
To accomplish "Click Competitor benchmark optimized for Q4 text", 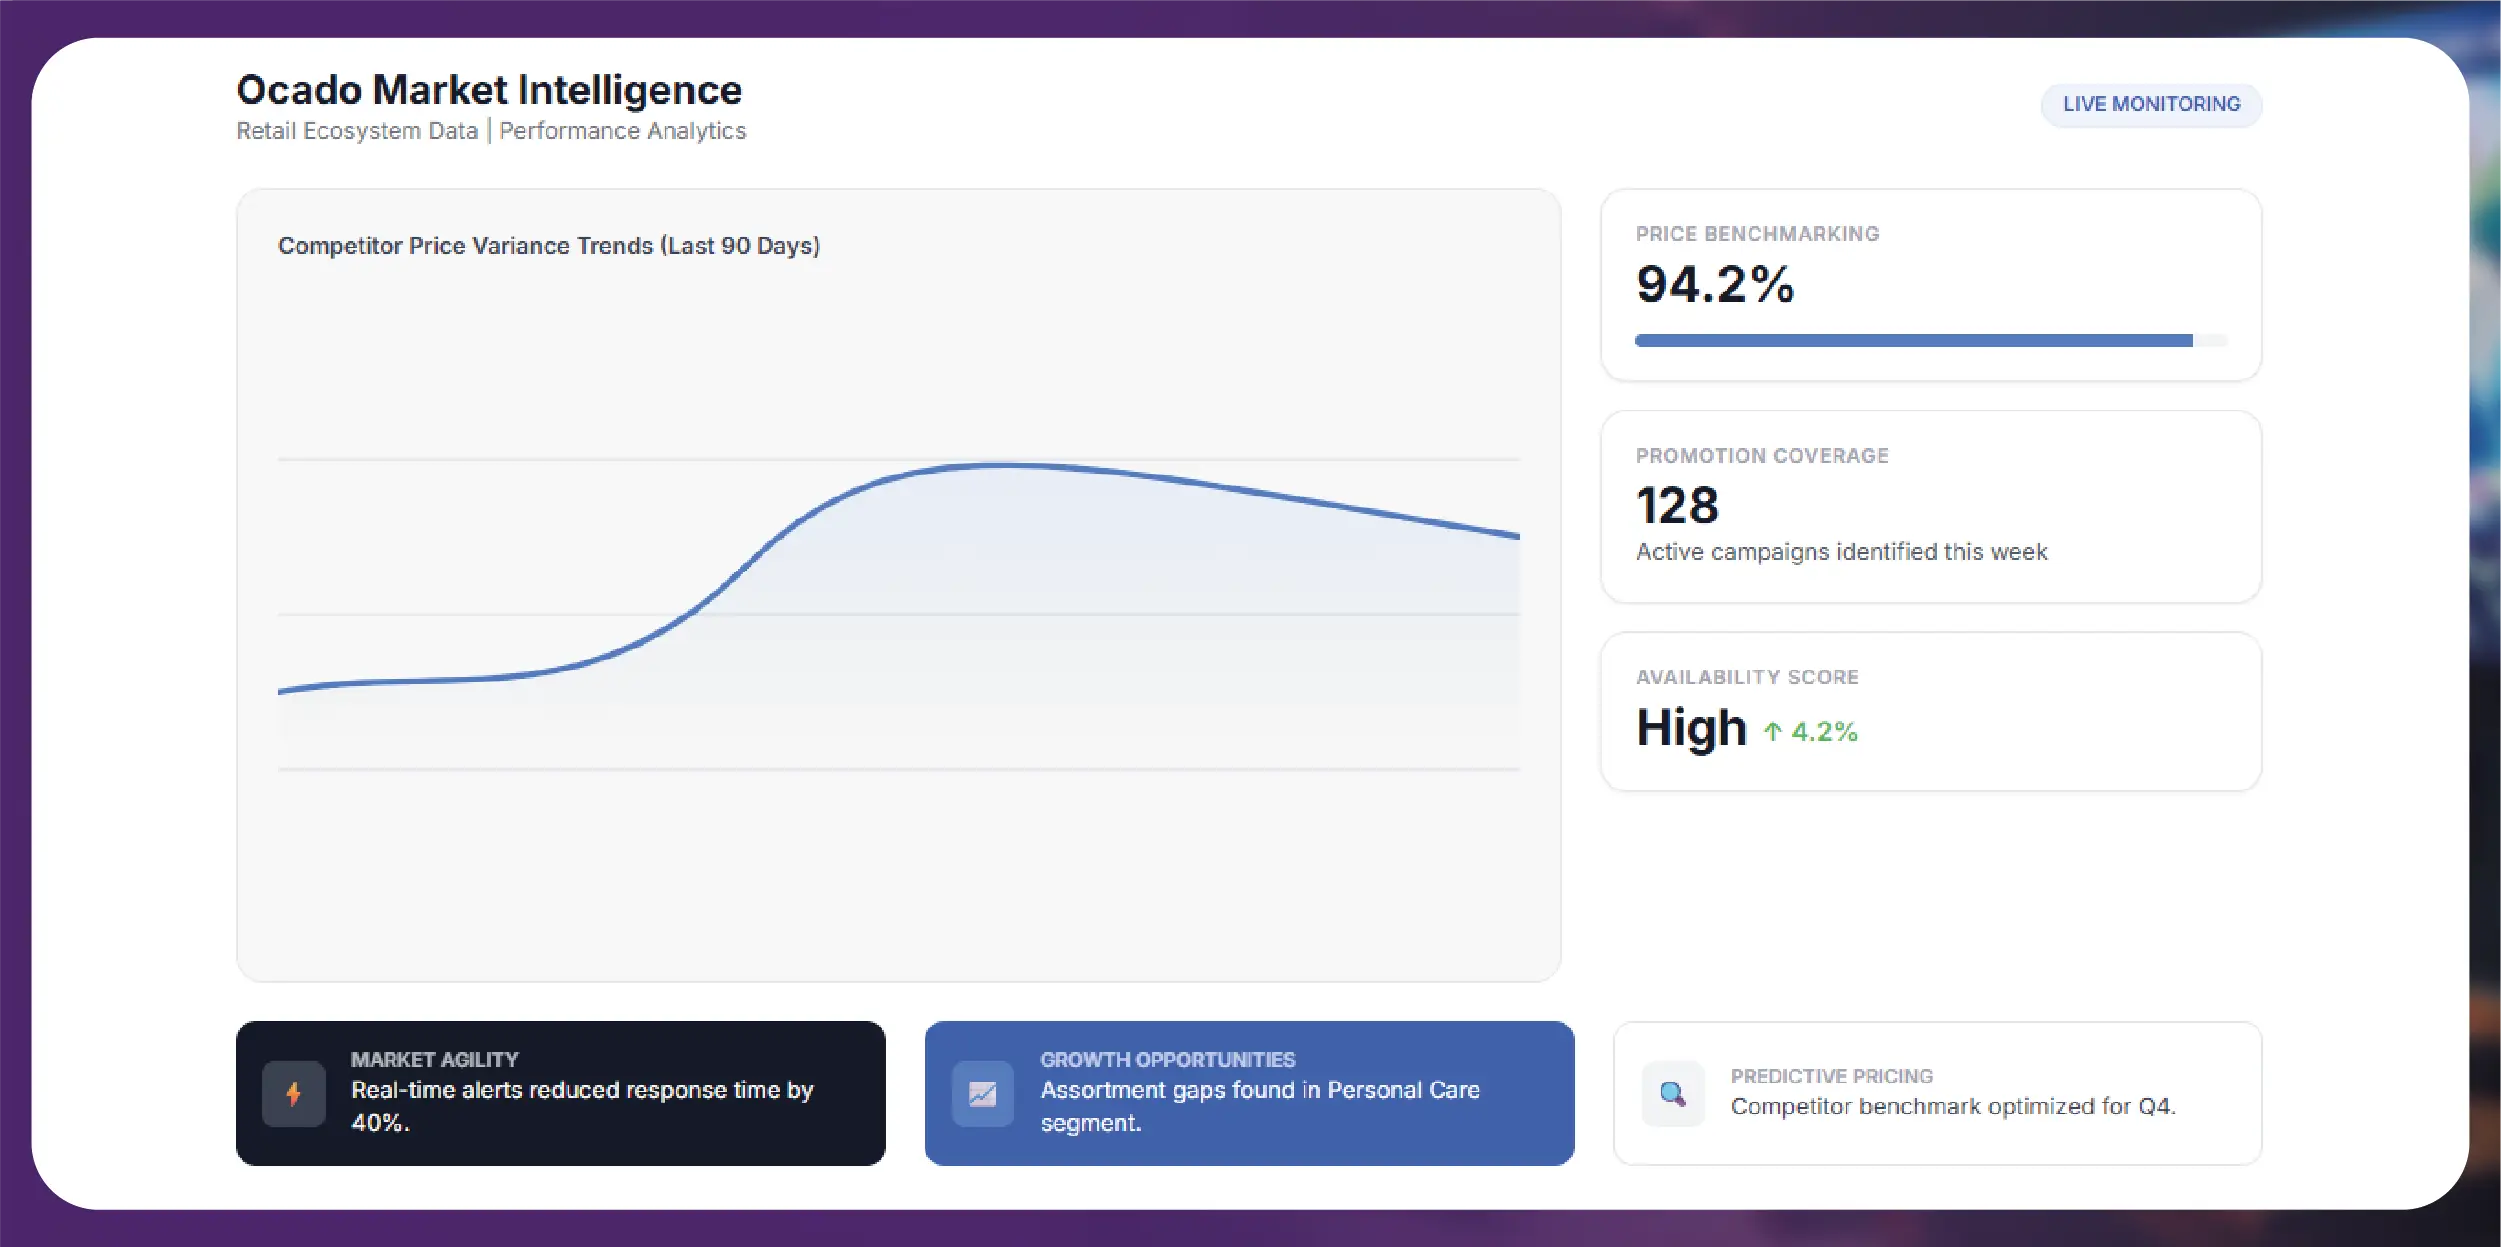I will [1953, 1107].
